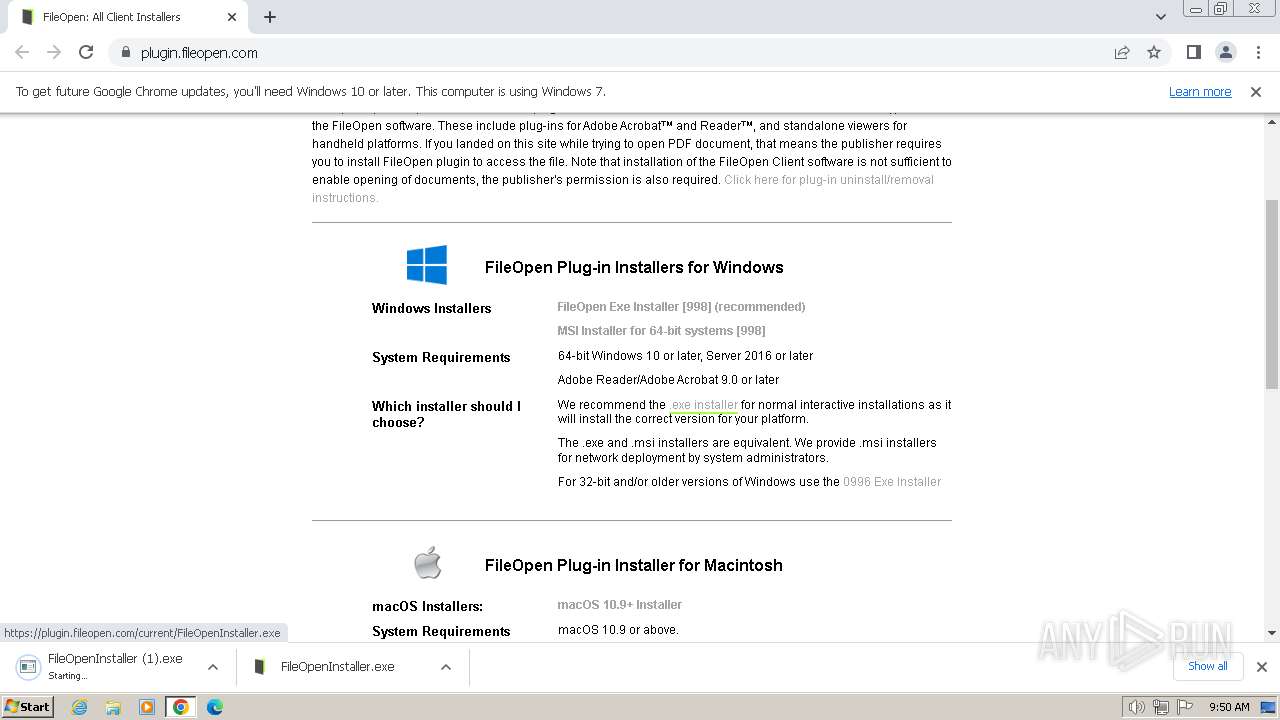Screen dimensions: 1280x720
Task: Click Show all downloads button
Action: pyautogui.click(x=1208, y=666)
